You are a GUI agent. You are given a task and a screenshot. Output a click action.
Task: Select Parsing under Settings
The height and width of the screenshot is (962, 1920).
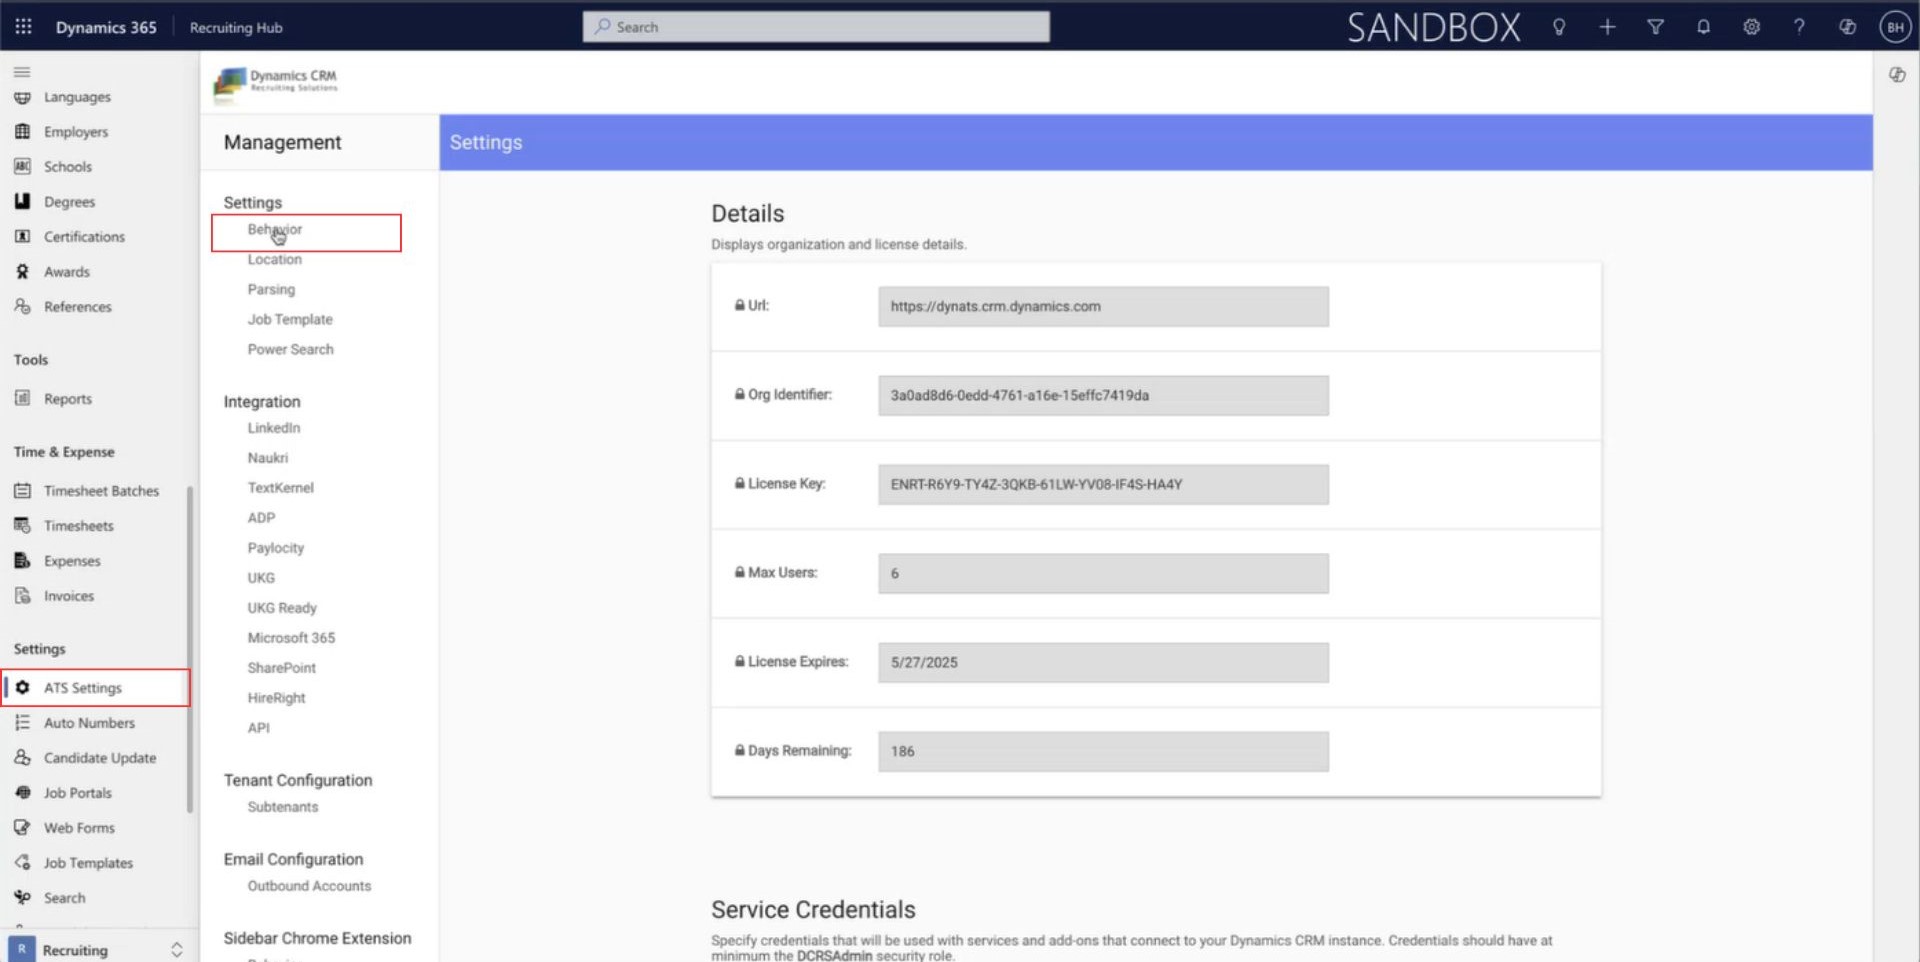click(271, 290)
